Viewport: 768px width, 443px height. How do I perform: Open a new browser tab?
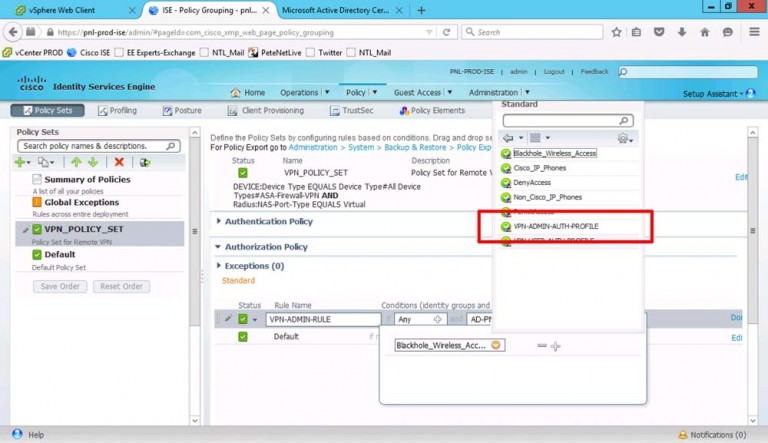[x=421, y=10]
